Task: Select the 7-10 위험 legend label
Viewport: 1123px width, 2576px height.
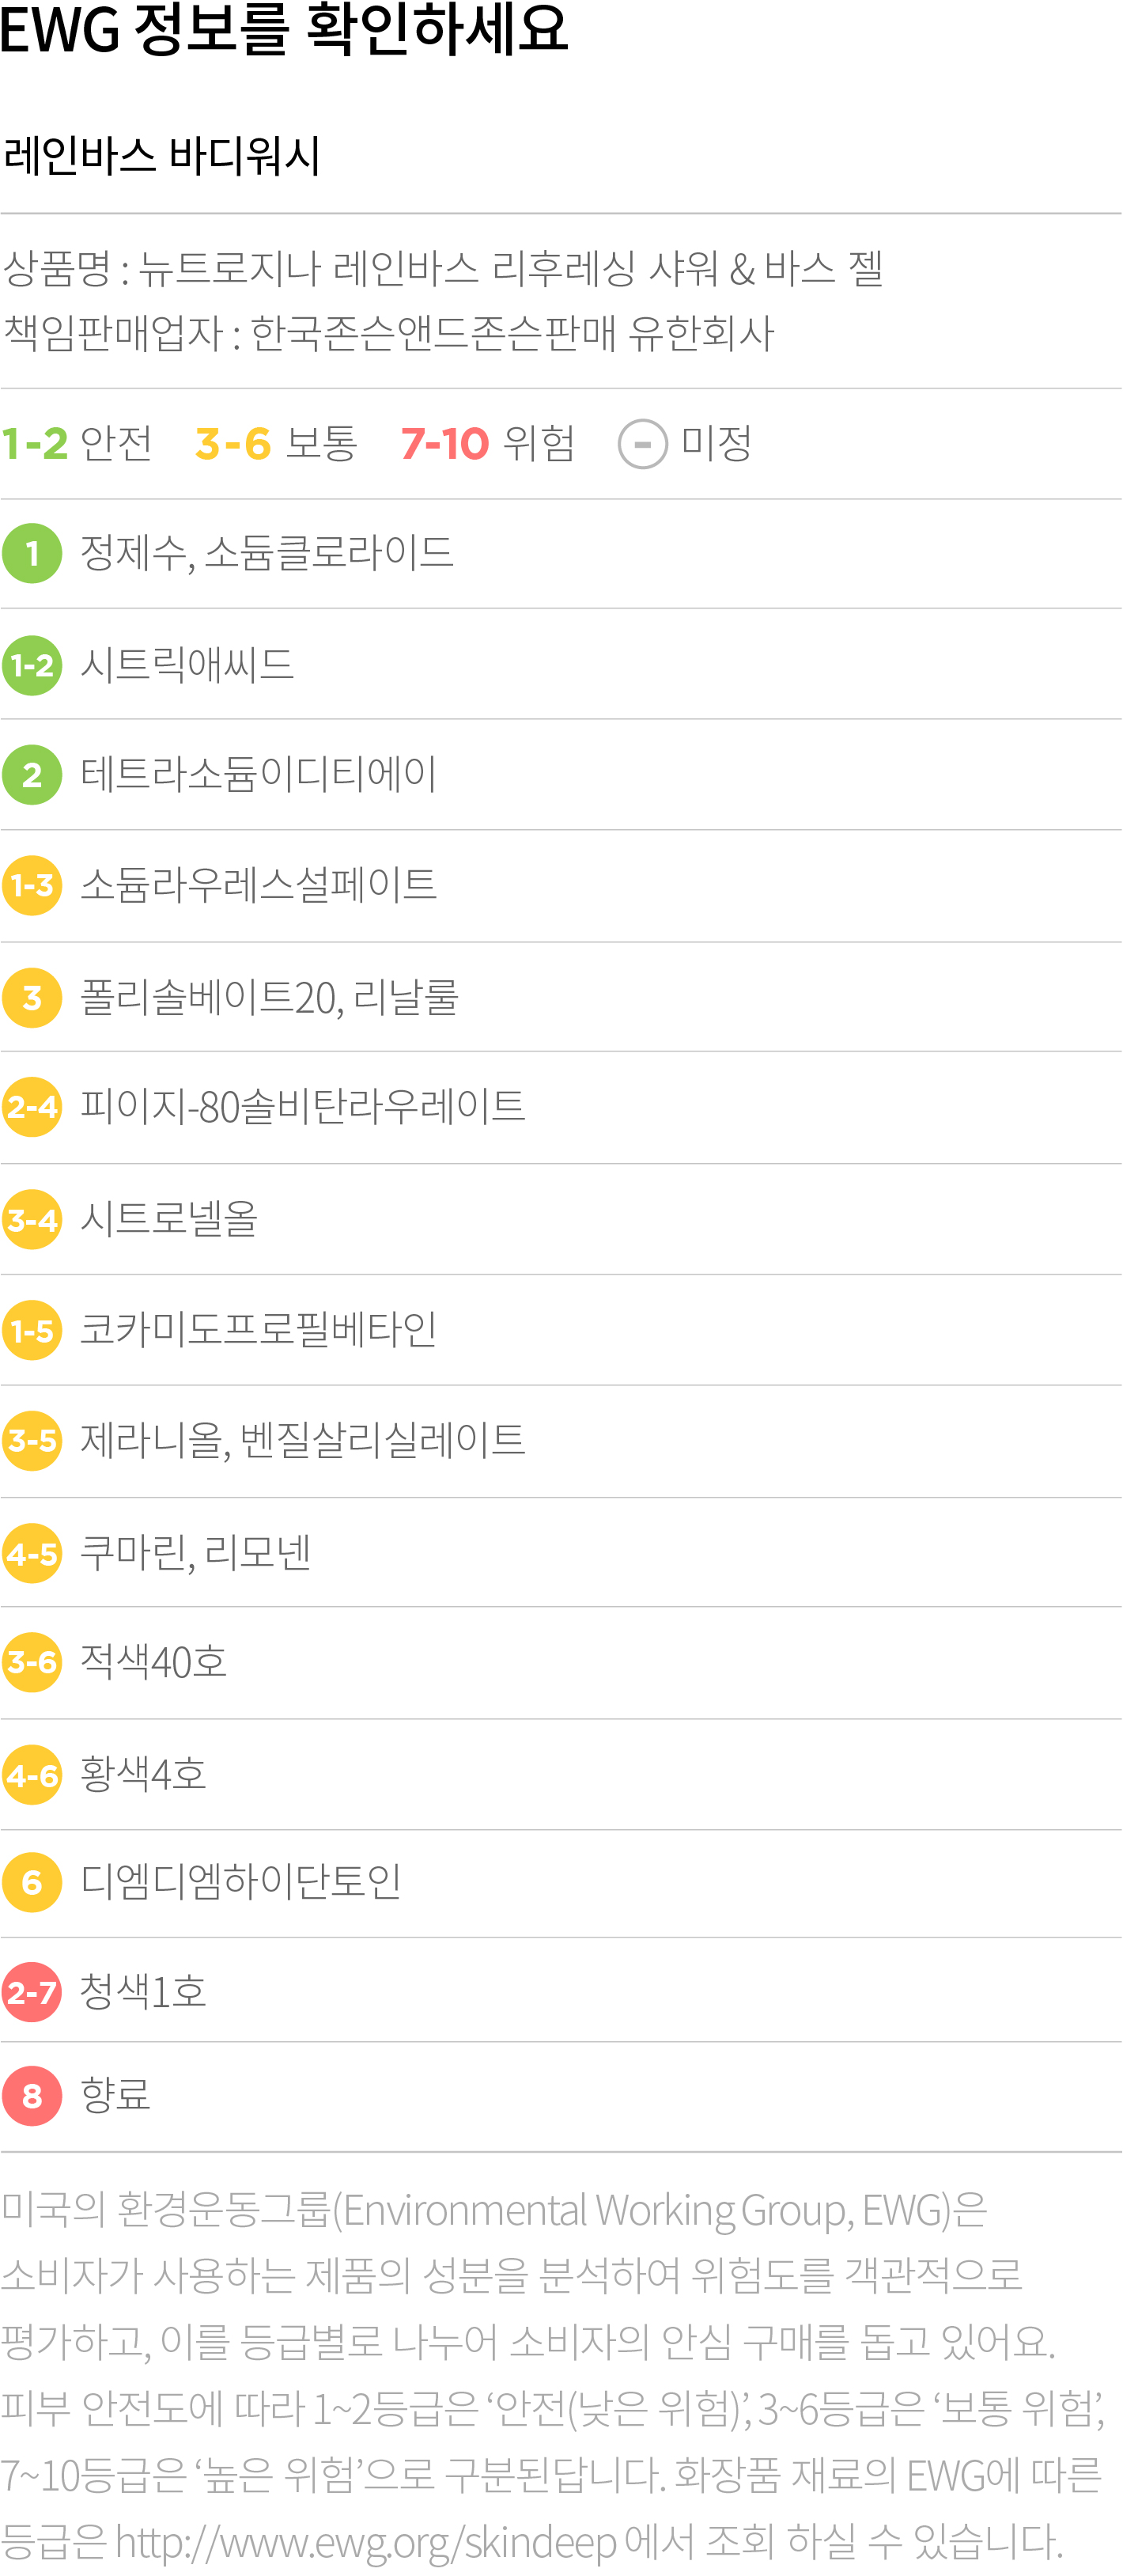Action: click(x=488, y=443)
